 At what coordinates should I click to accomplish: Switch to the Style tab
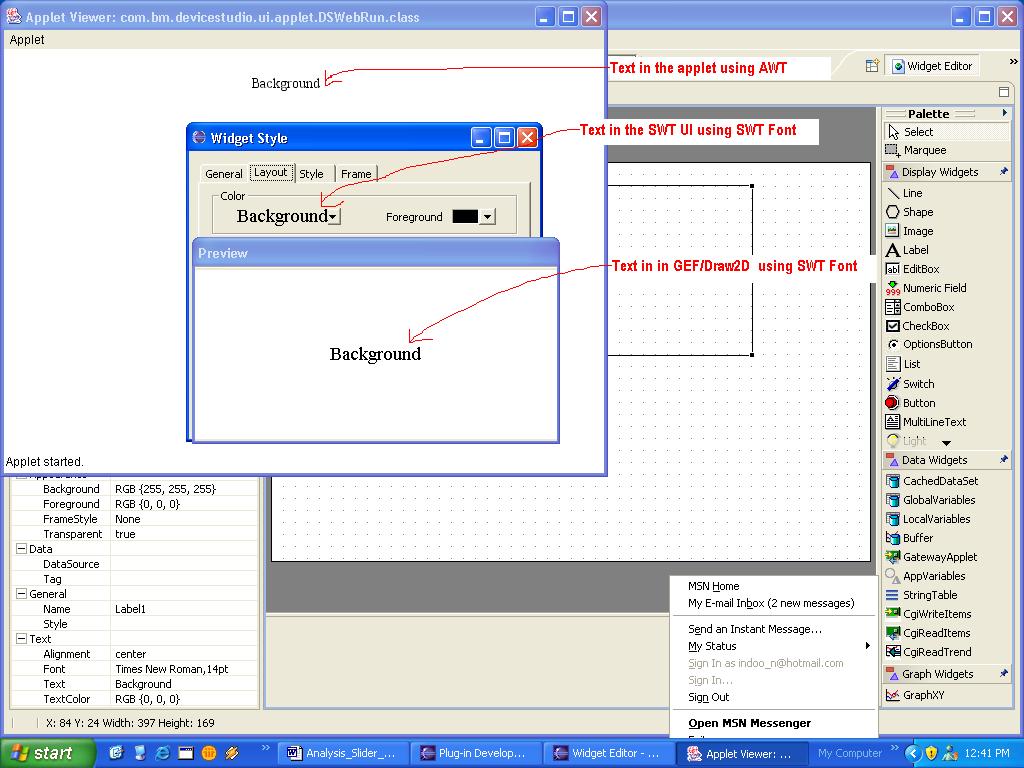click(x=312, y=174)
